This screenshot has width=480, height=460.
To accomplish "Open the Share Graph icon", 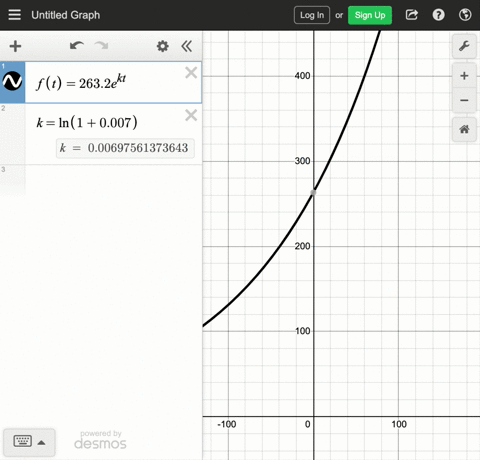I will tap(412, 15).
